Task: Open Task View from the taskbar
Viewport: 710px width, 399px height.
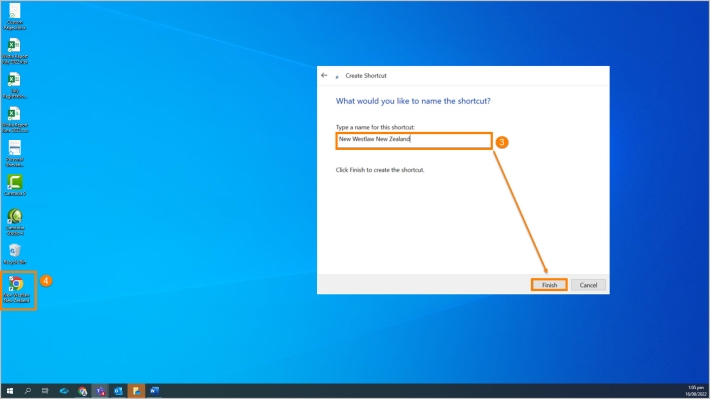Action: pyautogui.click(x=45, y=391)
